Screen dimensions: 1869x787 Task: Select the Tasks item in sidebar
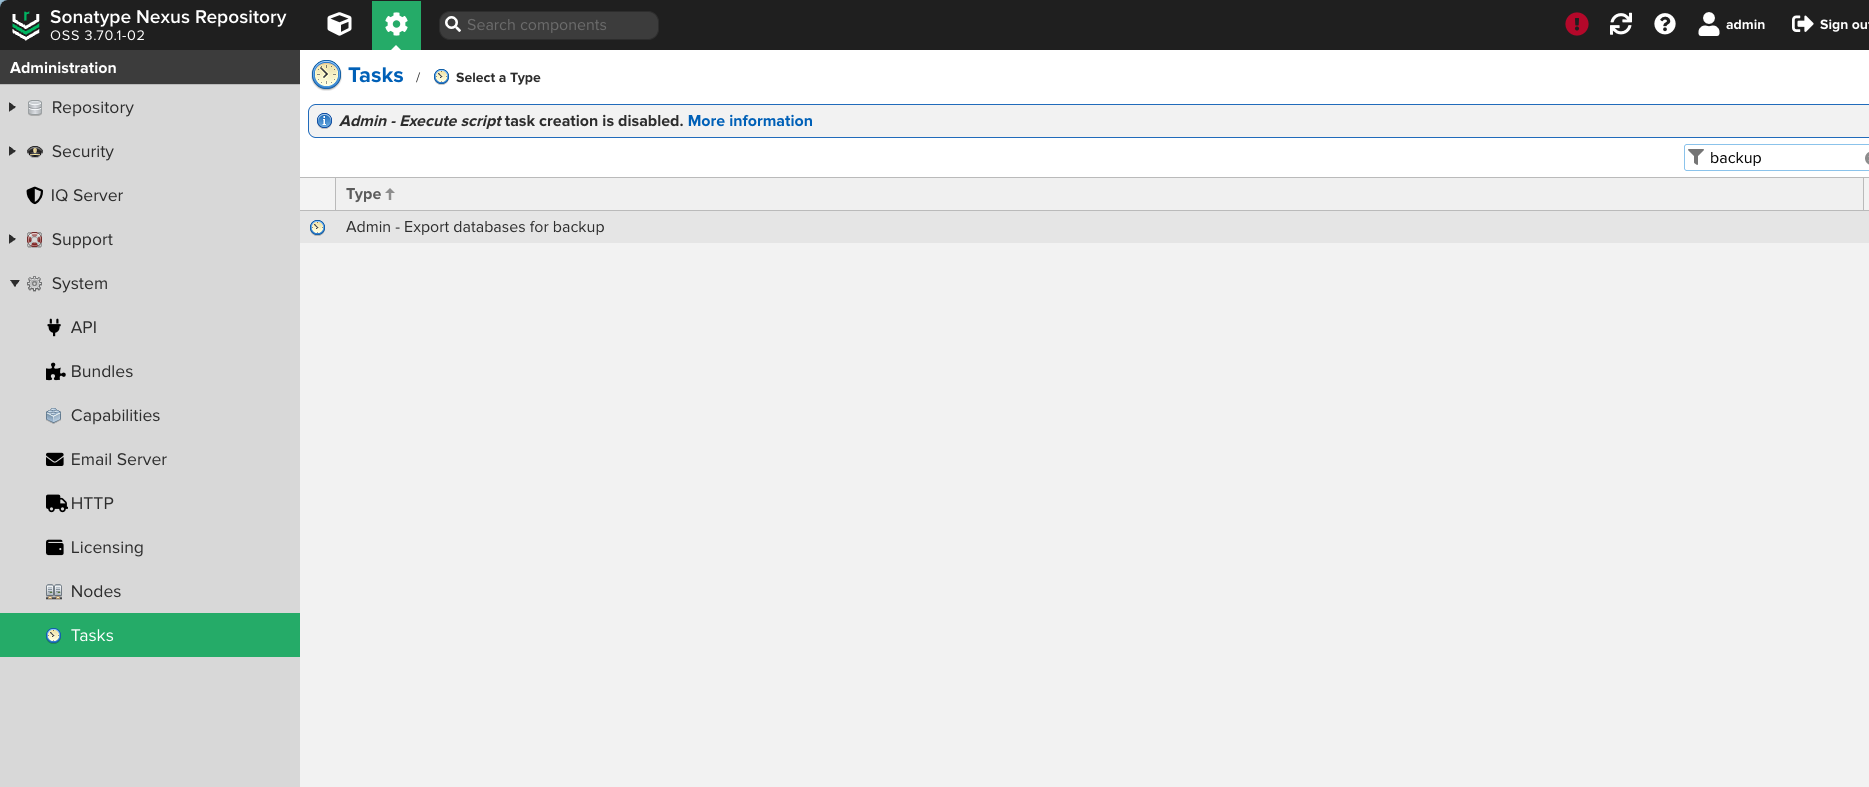point(92,635)
